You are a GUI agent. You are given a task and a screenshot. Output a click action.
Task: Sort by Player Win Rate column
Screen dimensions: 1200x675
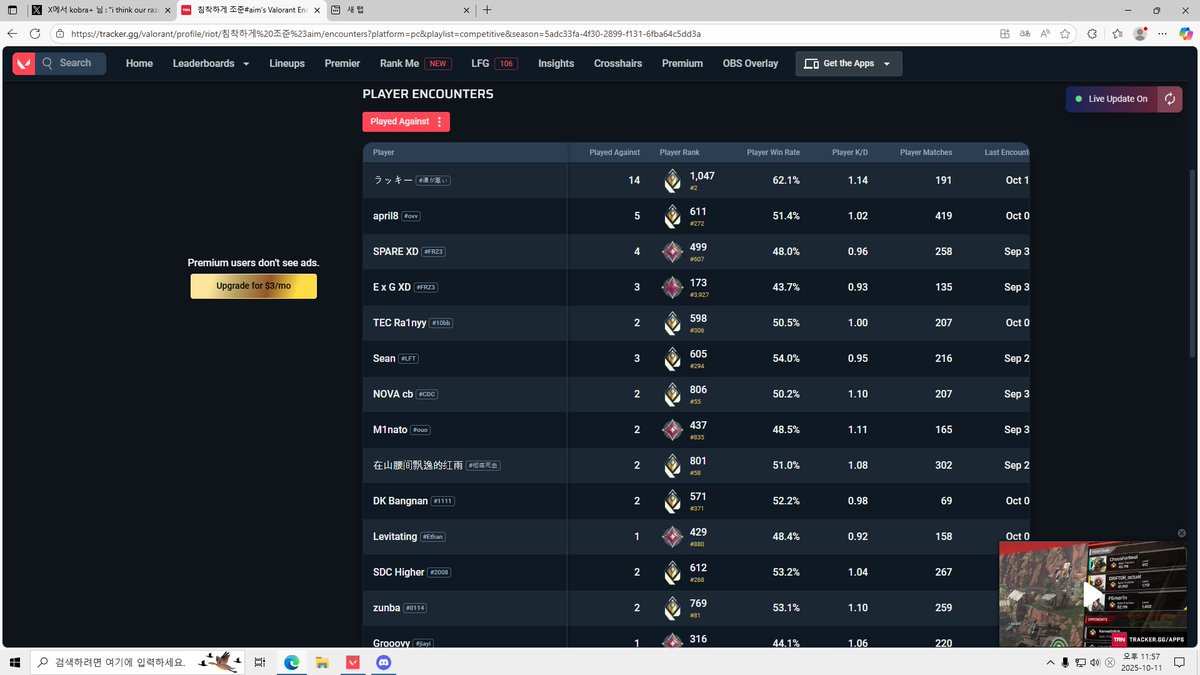coord(773,153)
